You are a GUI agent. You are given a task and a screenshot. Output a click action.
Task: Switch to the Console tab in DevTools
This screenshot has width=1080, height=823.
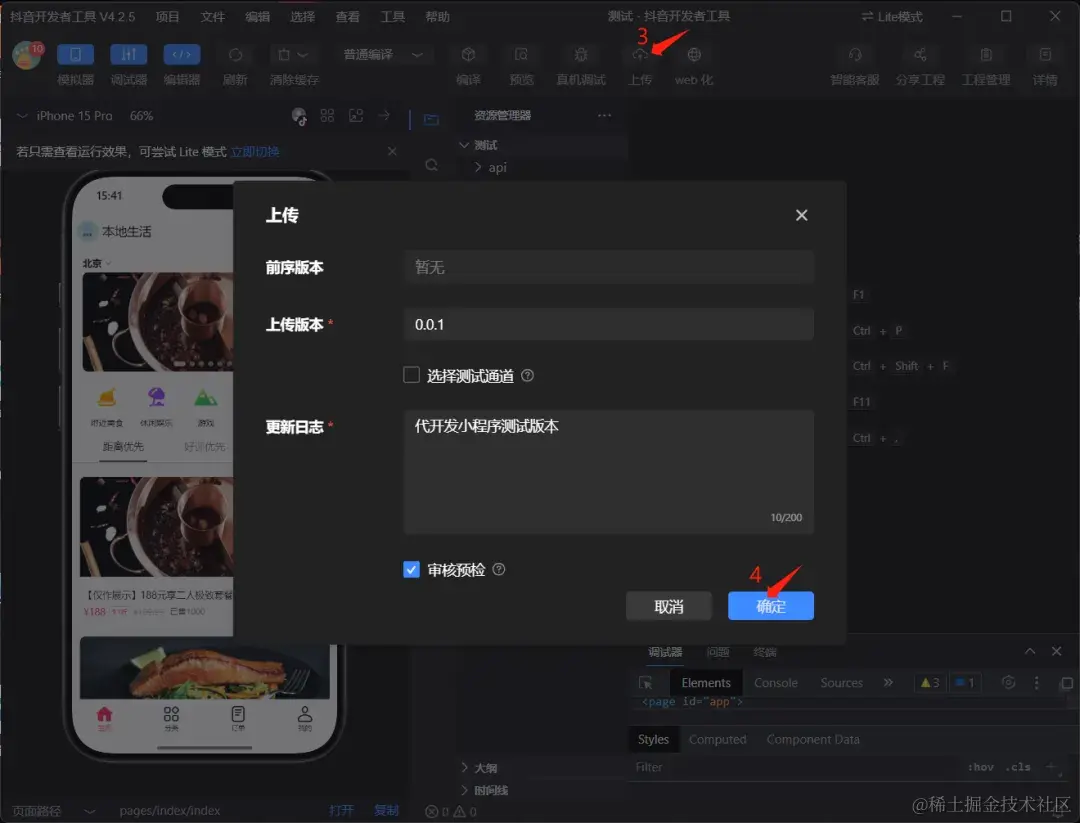coord(775,682)
